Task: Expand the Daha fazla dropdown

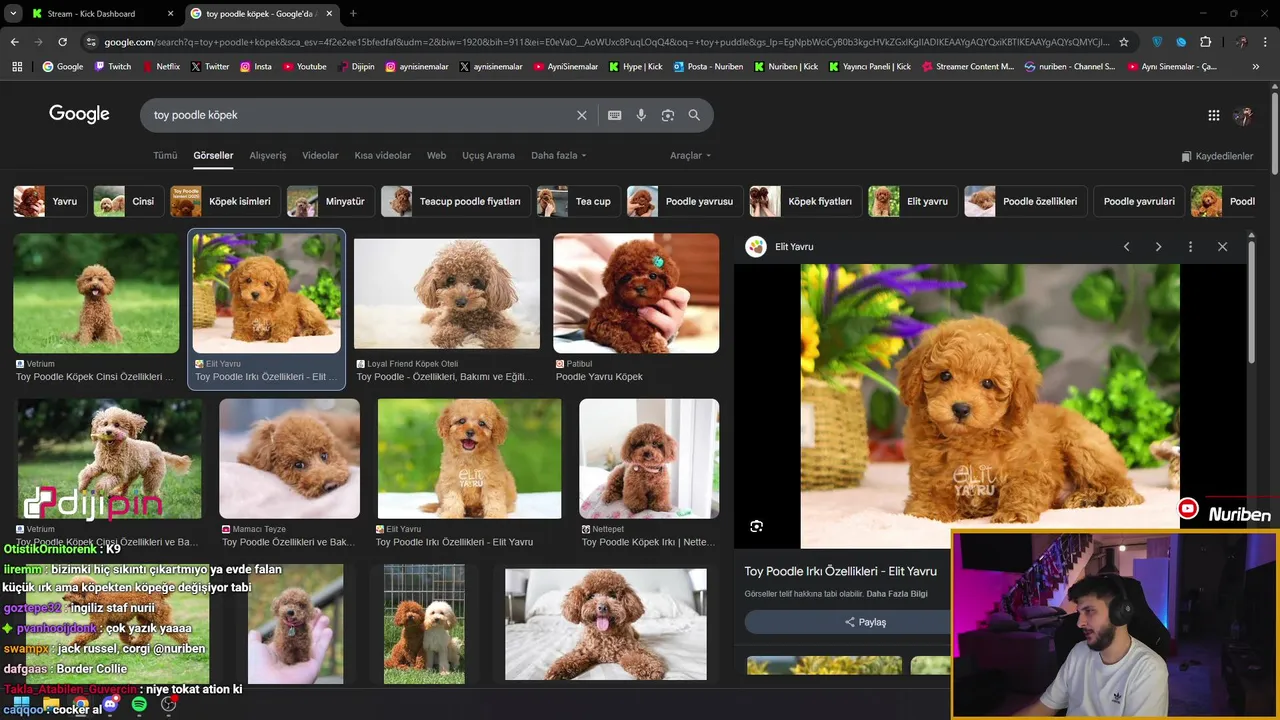Action: point(558,156)
